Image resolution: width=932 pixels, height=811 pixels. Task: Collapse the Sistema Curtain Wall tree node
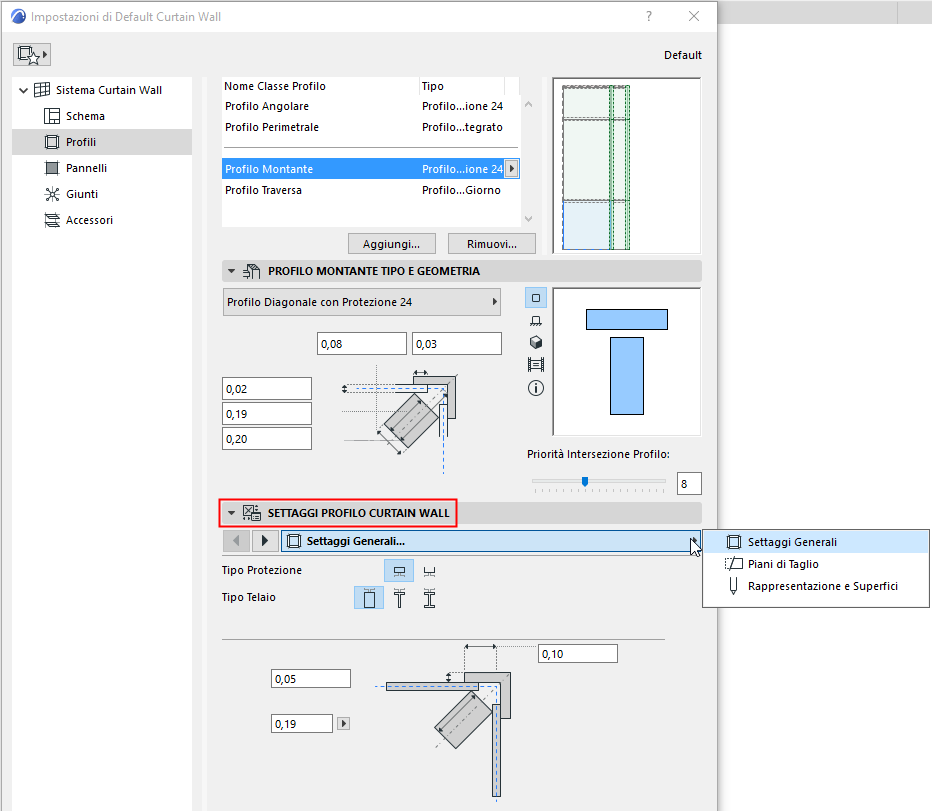point(22,89)
